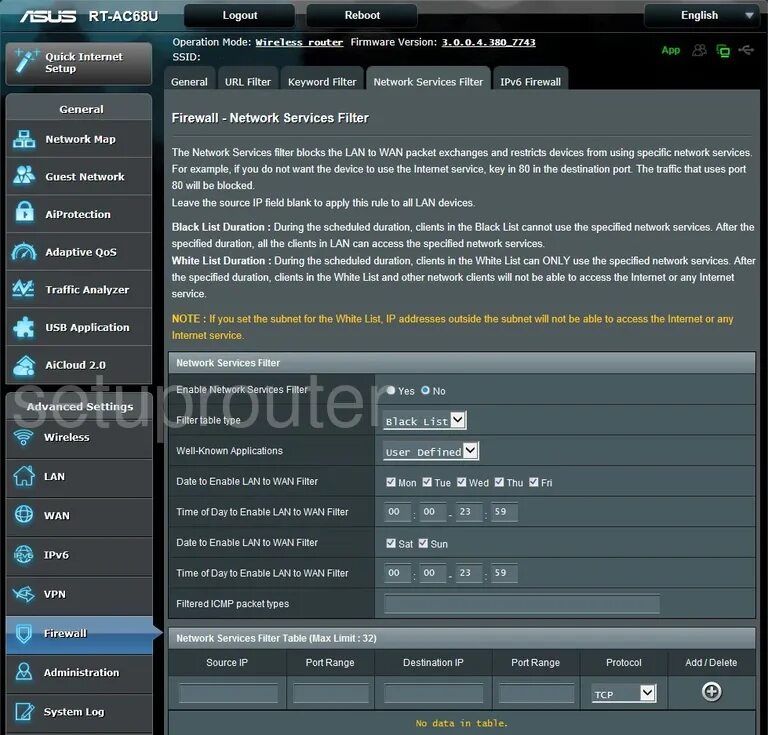Open the Guest Network people icon
768x735 pixels.
coord(24,175)
